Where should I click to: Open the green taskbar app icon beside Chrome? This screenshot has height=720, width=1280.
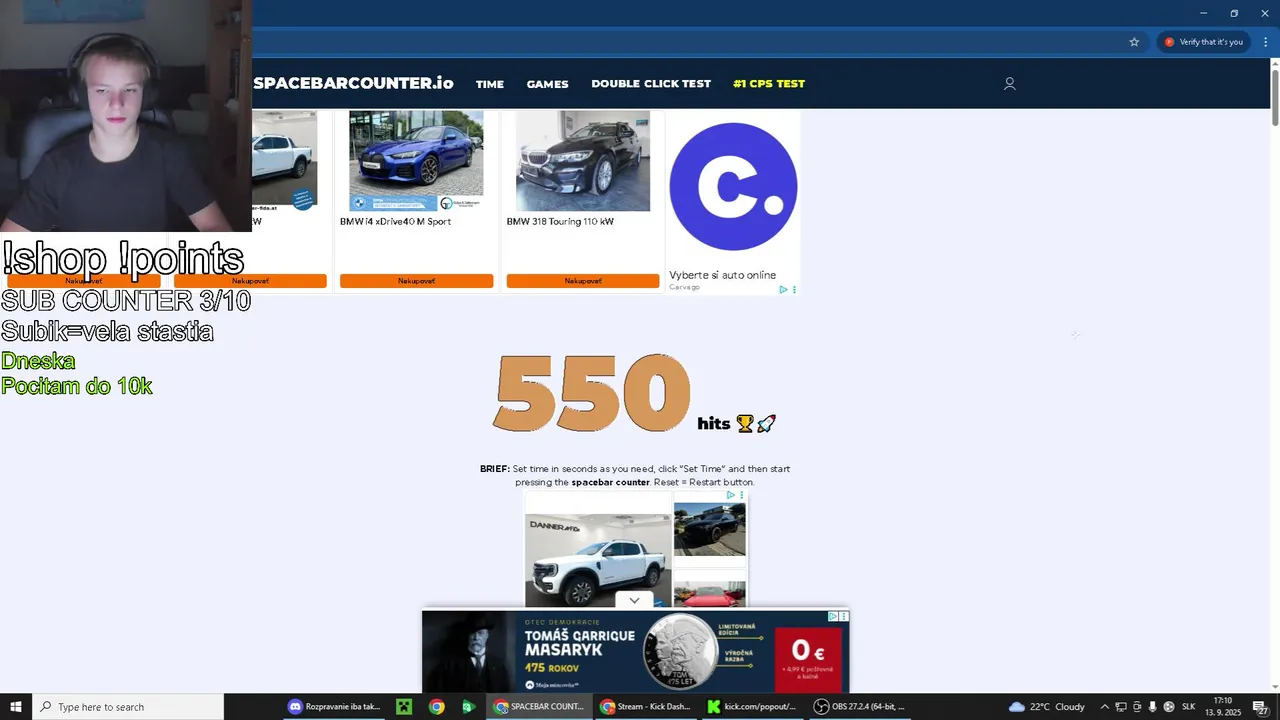[468, 707]
